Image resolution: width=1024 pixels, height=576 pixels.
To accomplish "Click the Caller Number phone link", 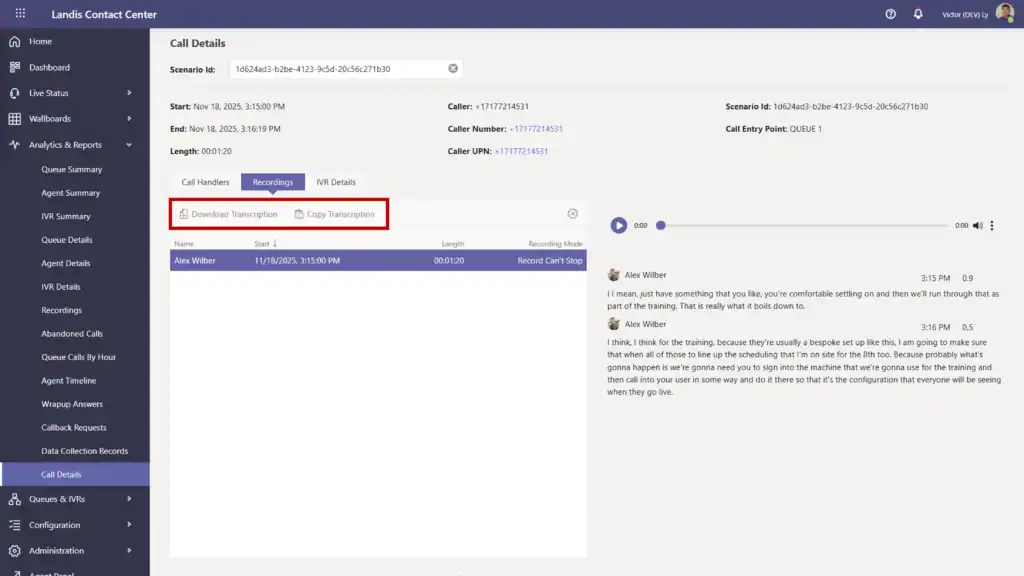I will click(536, 129).
